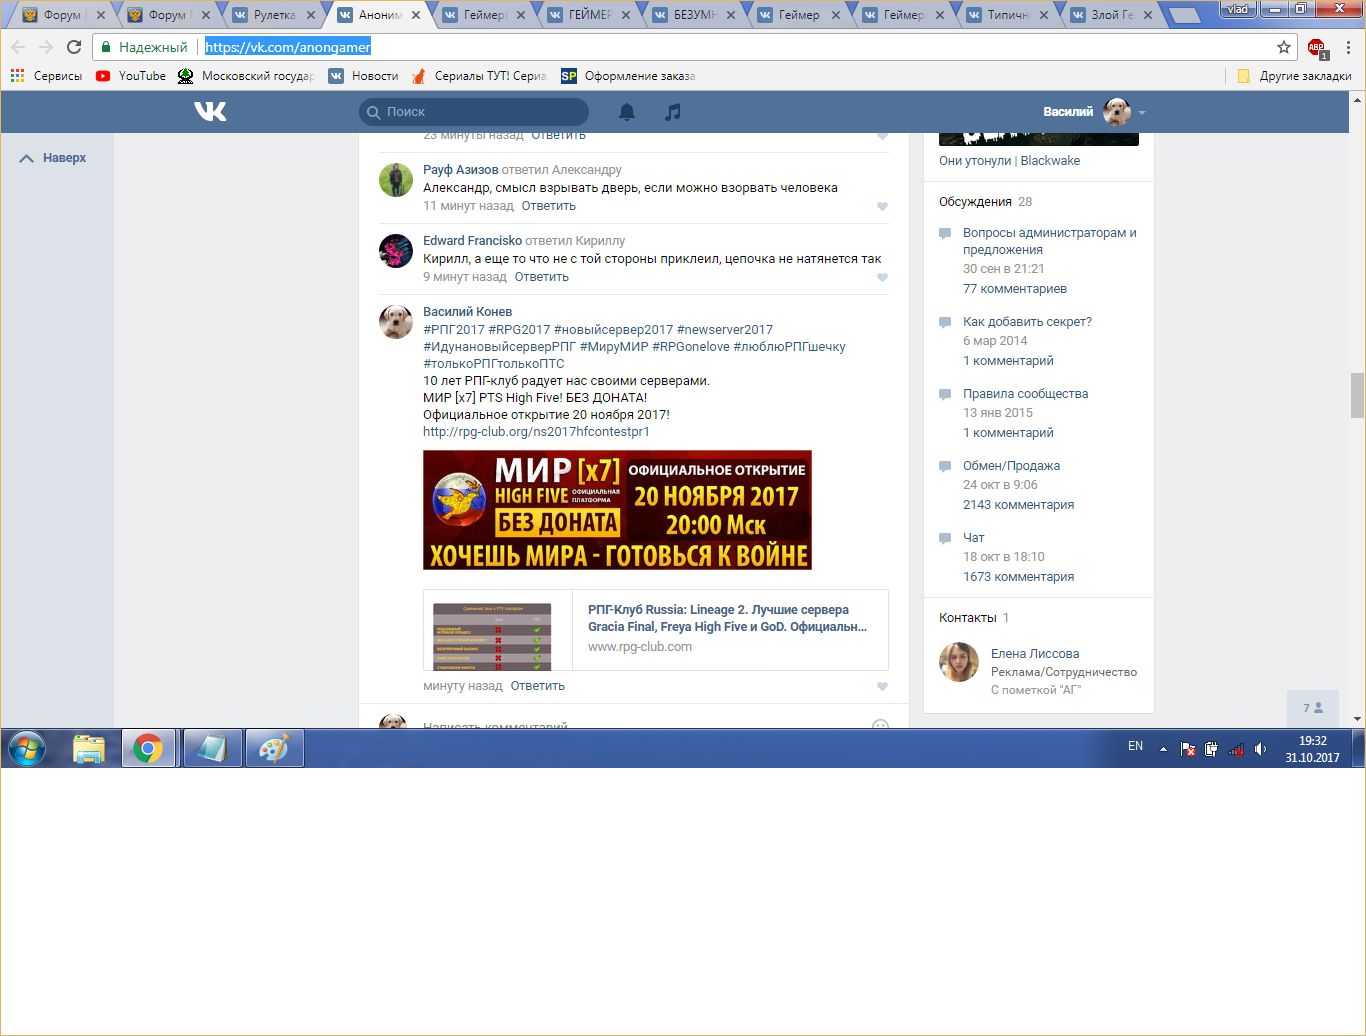Reply to Edward Francisko's comment
Viewport: 1366px width, 1036px height.
542,277
